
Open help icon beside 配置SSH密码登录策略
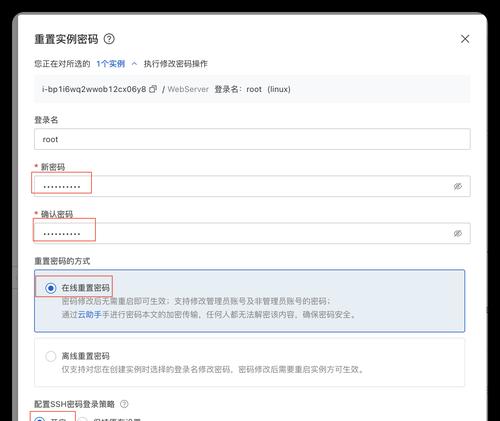point(124,404)
